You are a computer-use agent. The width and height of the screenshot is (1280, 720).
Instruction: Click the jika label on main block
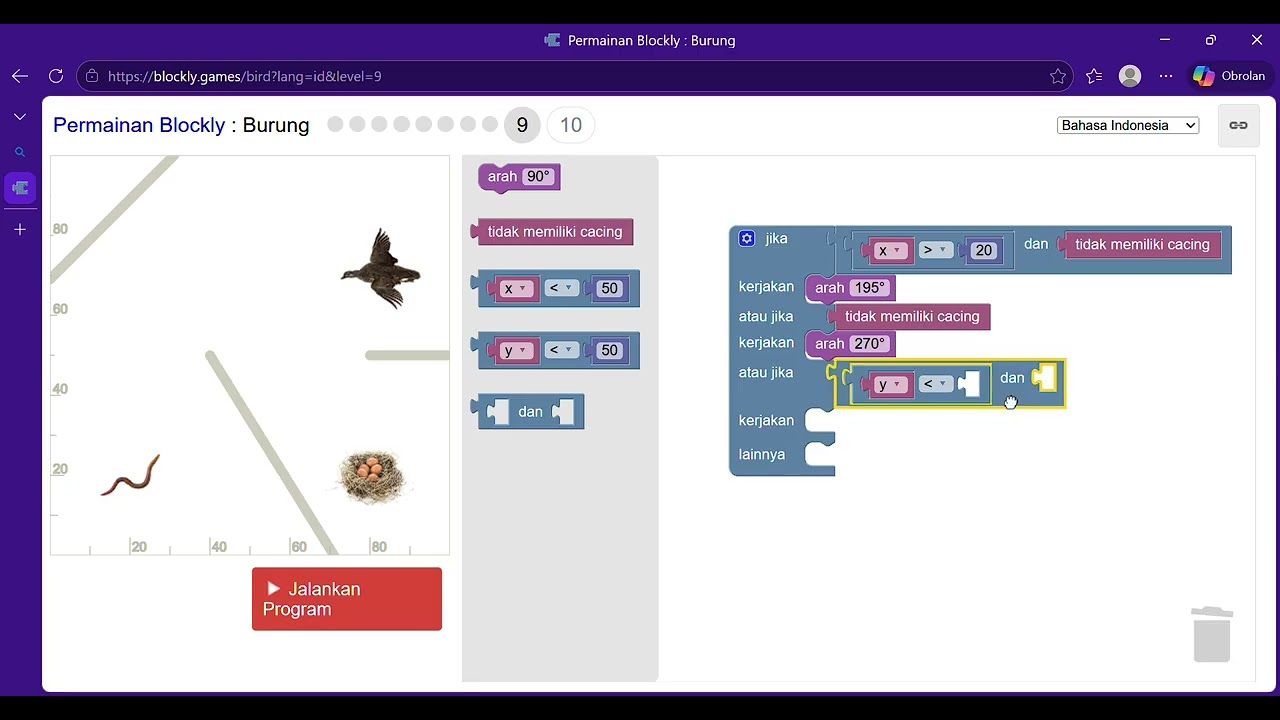776,238
